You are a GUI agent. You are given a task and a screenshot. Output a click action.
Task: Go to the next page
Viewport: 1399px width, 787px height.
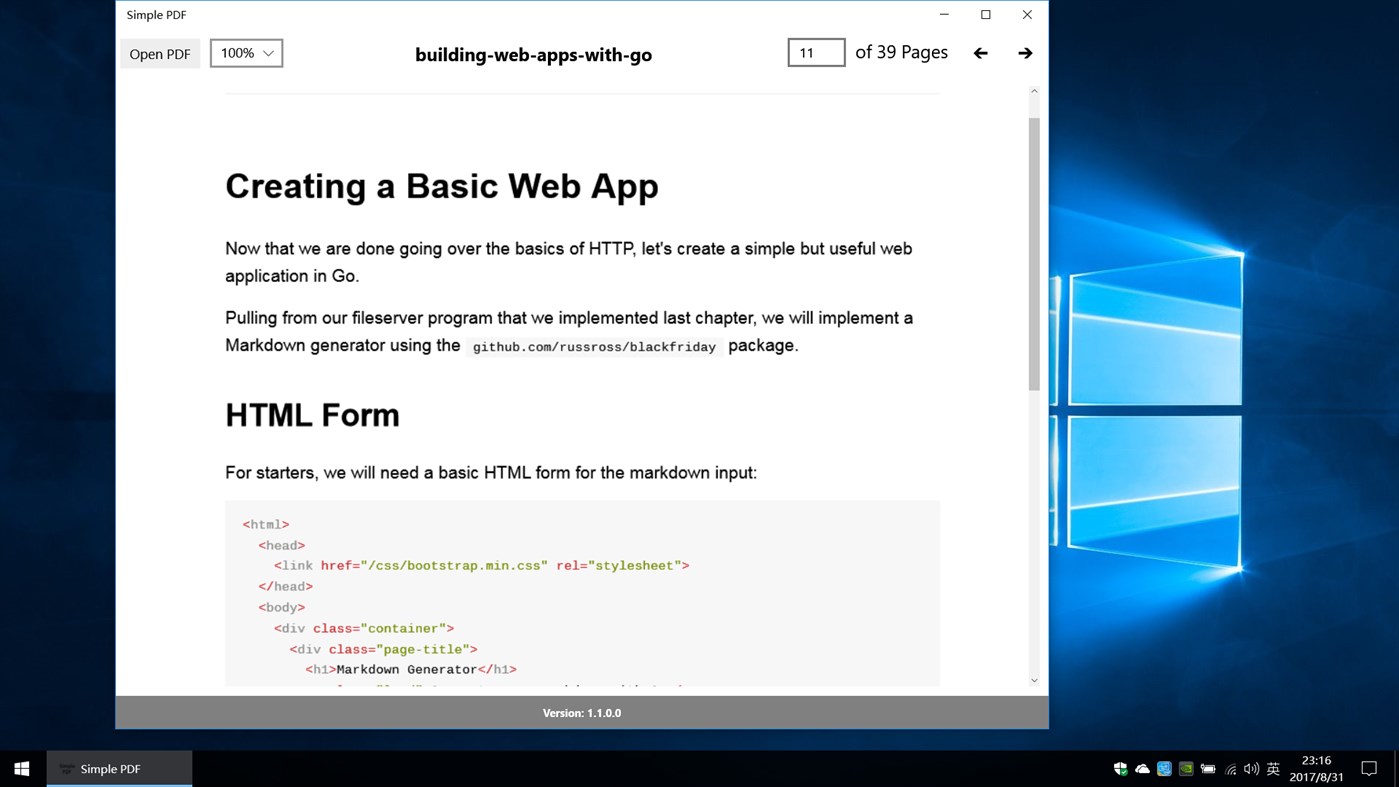click(1024, 53)
